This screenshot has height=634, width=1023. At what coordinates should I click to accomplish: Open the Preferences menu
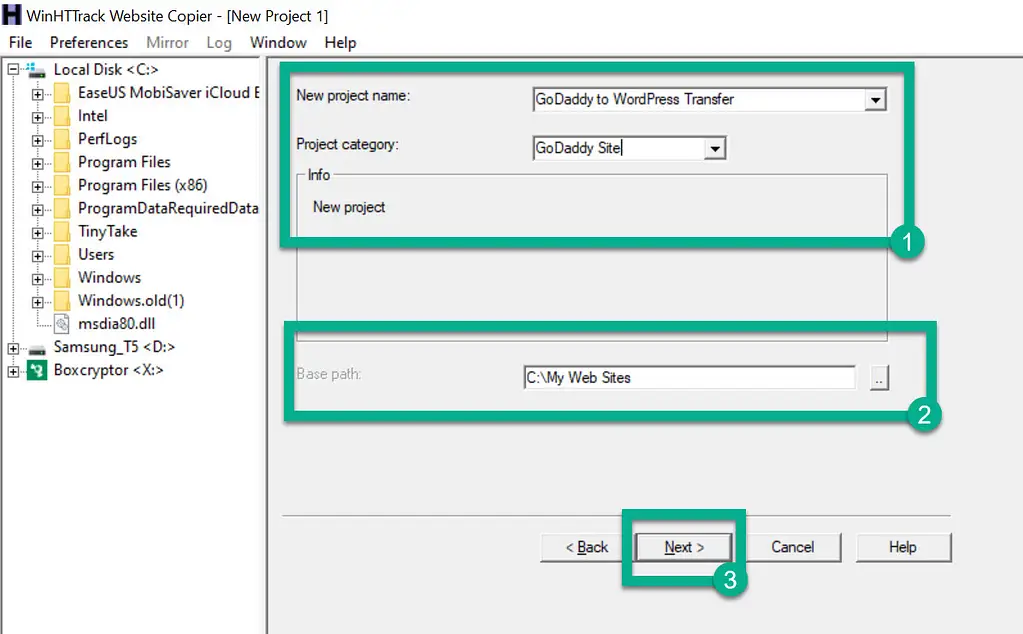click(88, 42)
